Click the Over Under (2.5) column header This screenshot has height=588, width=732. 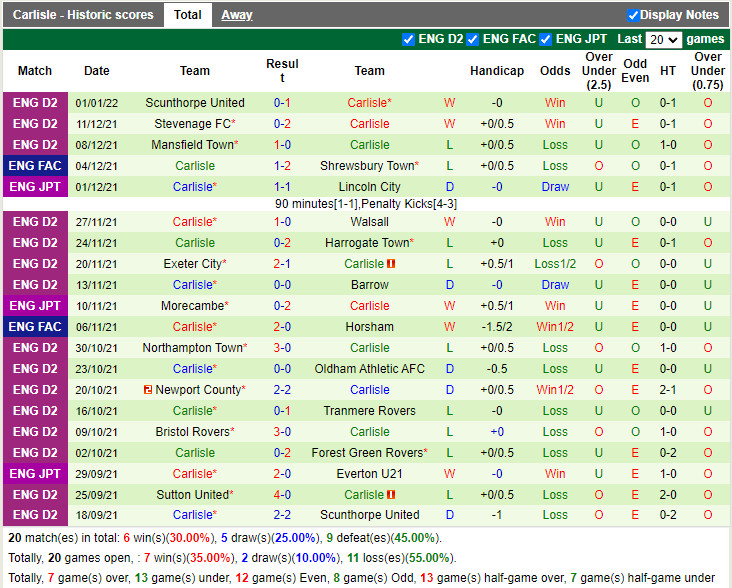click(x=598, y=71)
